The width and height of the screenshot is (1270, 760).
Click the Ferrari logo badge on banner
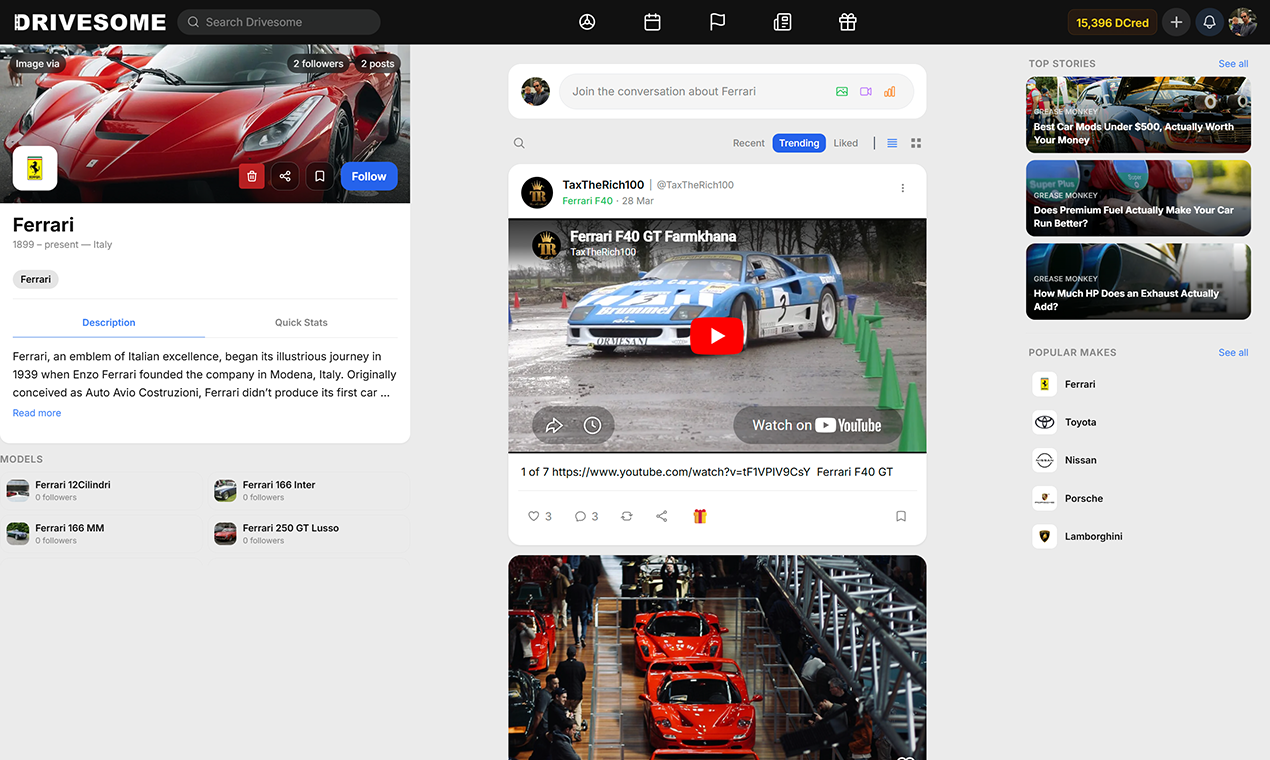35,168
